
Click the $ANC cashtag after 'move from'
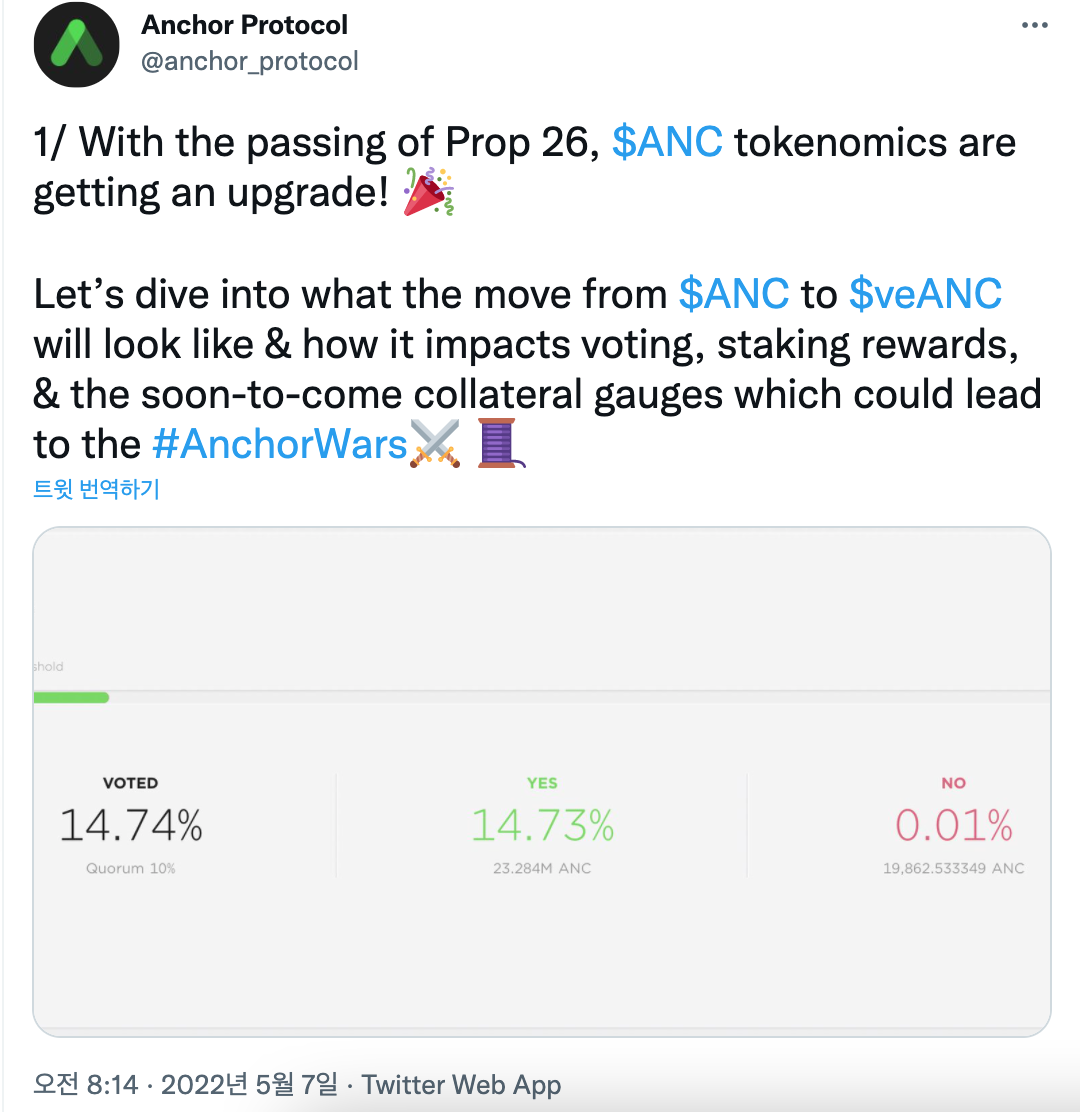[734, 294]
